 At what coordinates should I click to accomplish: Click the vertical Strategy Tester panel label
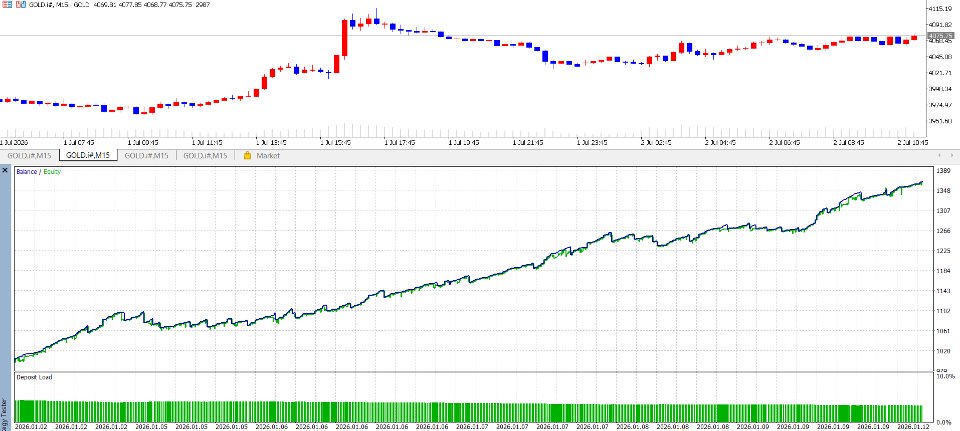coord(5,413)
